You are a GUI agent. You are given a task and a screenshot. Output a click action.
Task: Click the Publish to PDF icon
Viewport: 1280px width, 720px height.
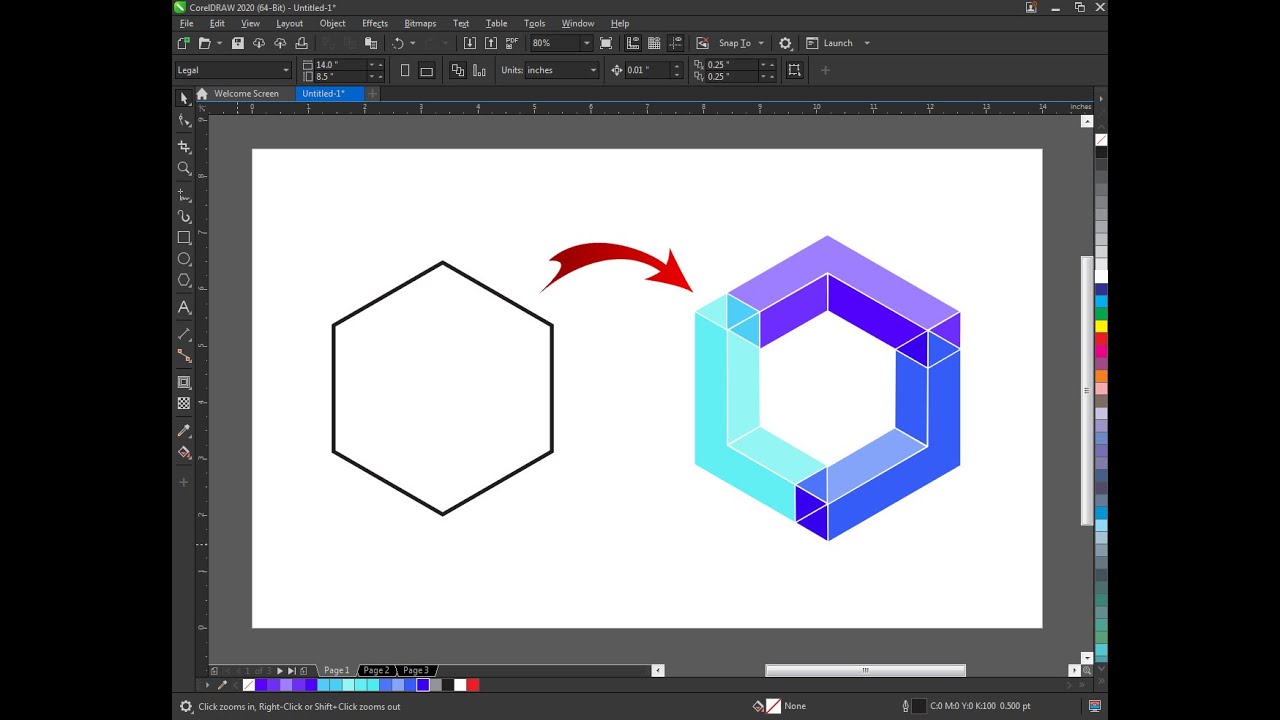tap(512, 43)
